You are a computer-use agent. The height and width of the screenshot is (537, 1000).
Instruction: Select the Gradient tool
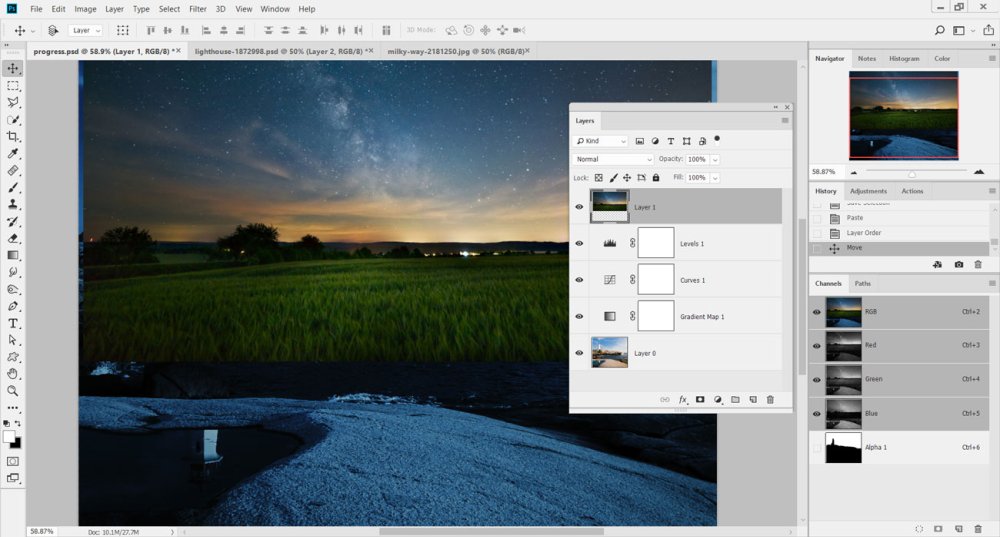click(x=13, y=255)
